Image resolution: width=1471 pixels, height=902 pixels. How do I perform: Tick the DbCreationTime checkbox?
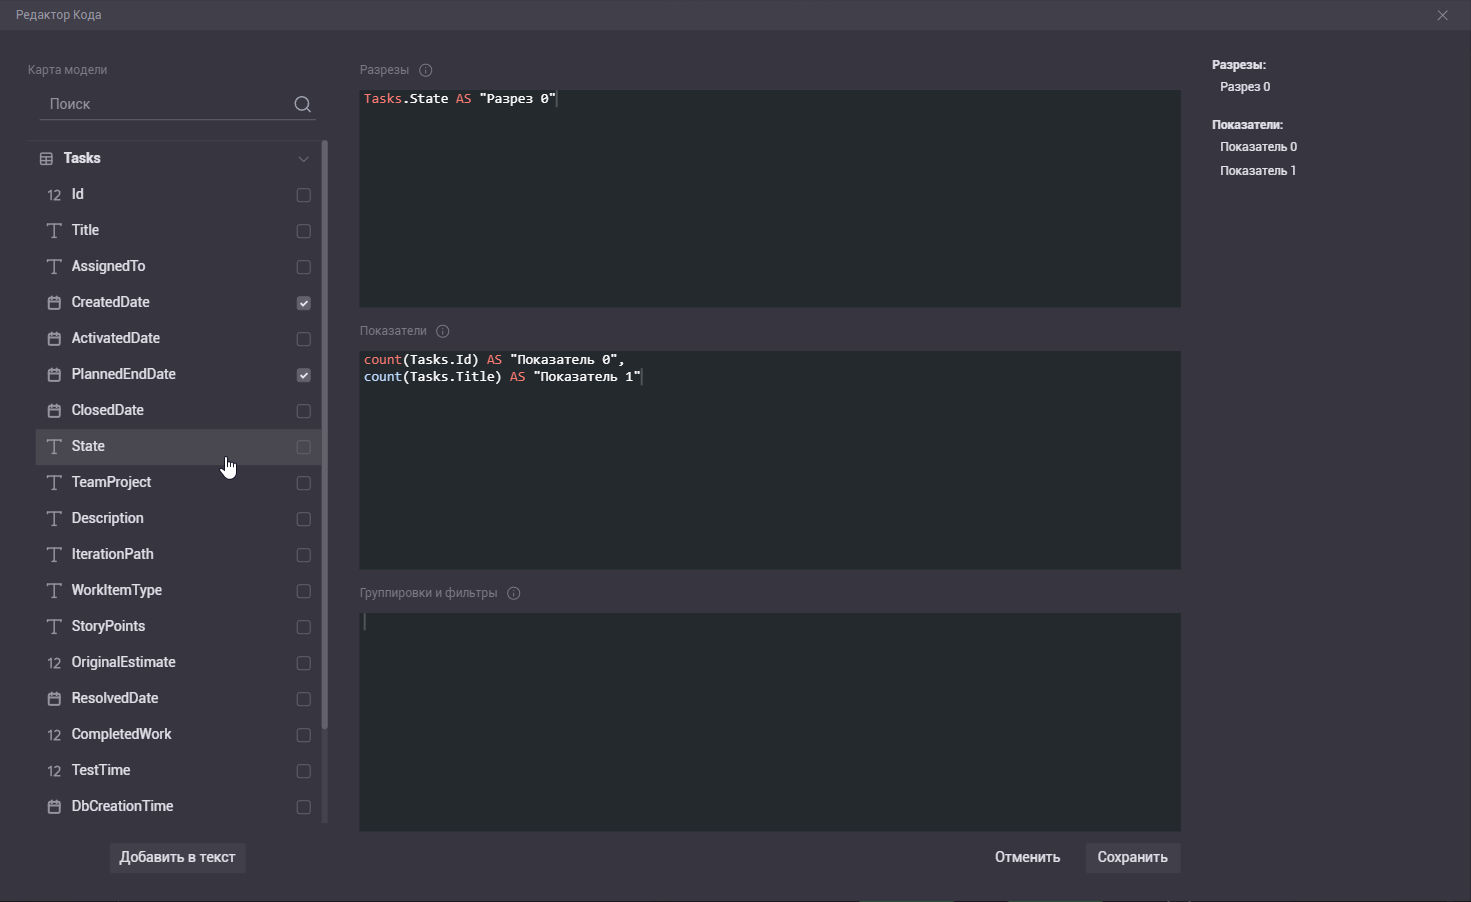303,807
